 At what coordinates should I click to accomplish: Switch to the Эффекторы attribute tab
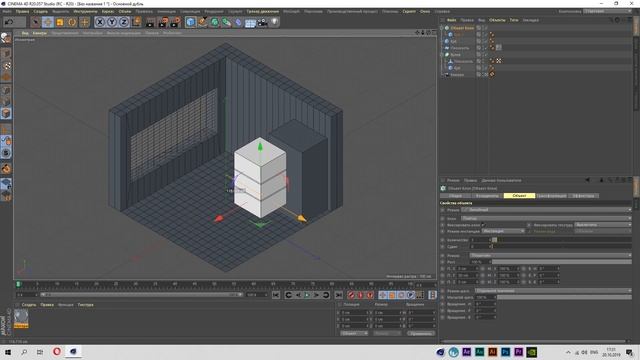pyautogui.click(x=584, y=196)
